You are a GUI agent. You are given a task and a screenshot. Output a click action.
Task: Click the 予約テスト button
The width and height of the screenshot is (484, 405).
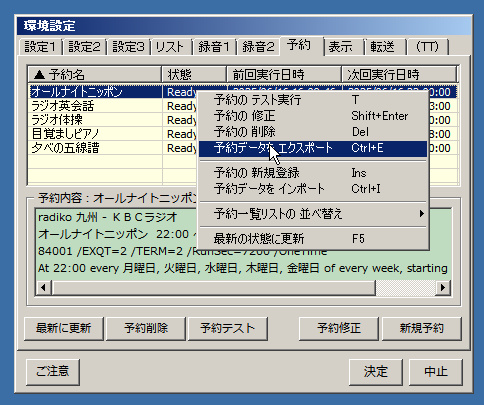click(x=228, y=328)
